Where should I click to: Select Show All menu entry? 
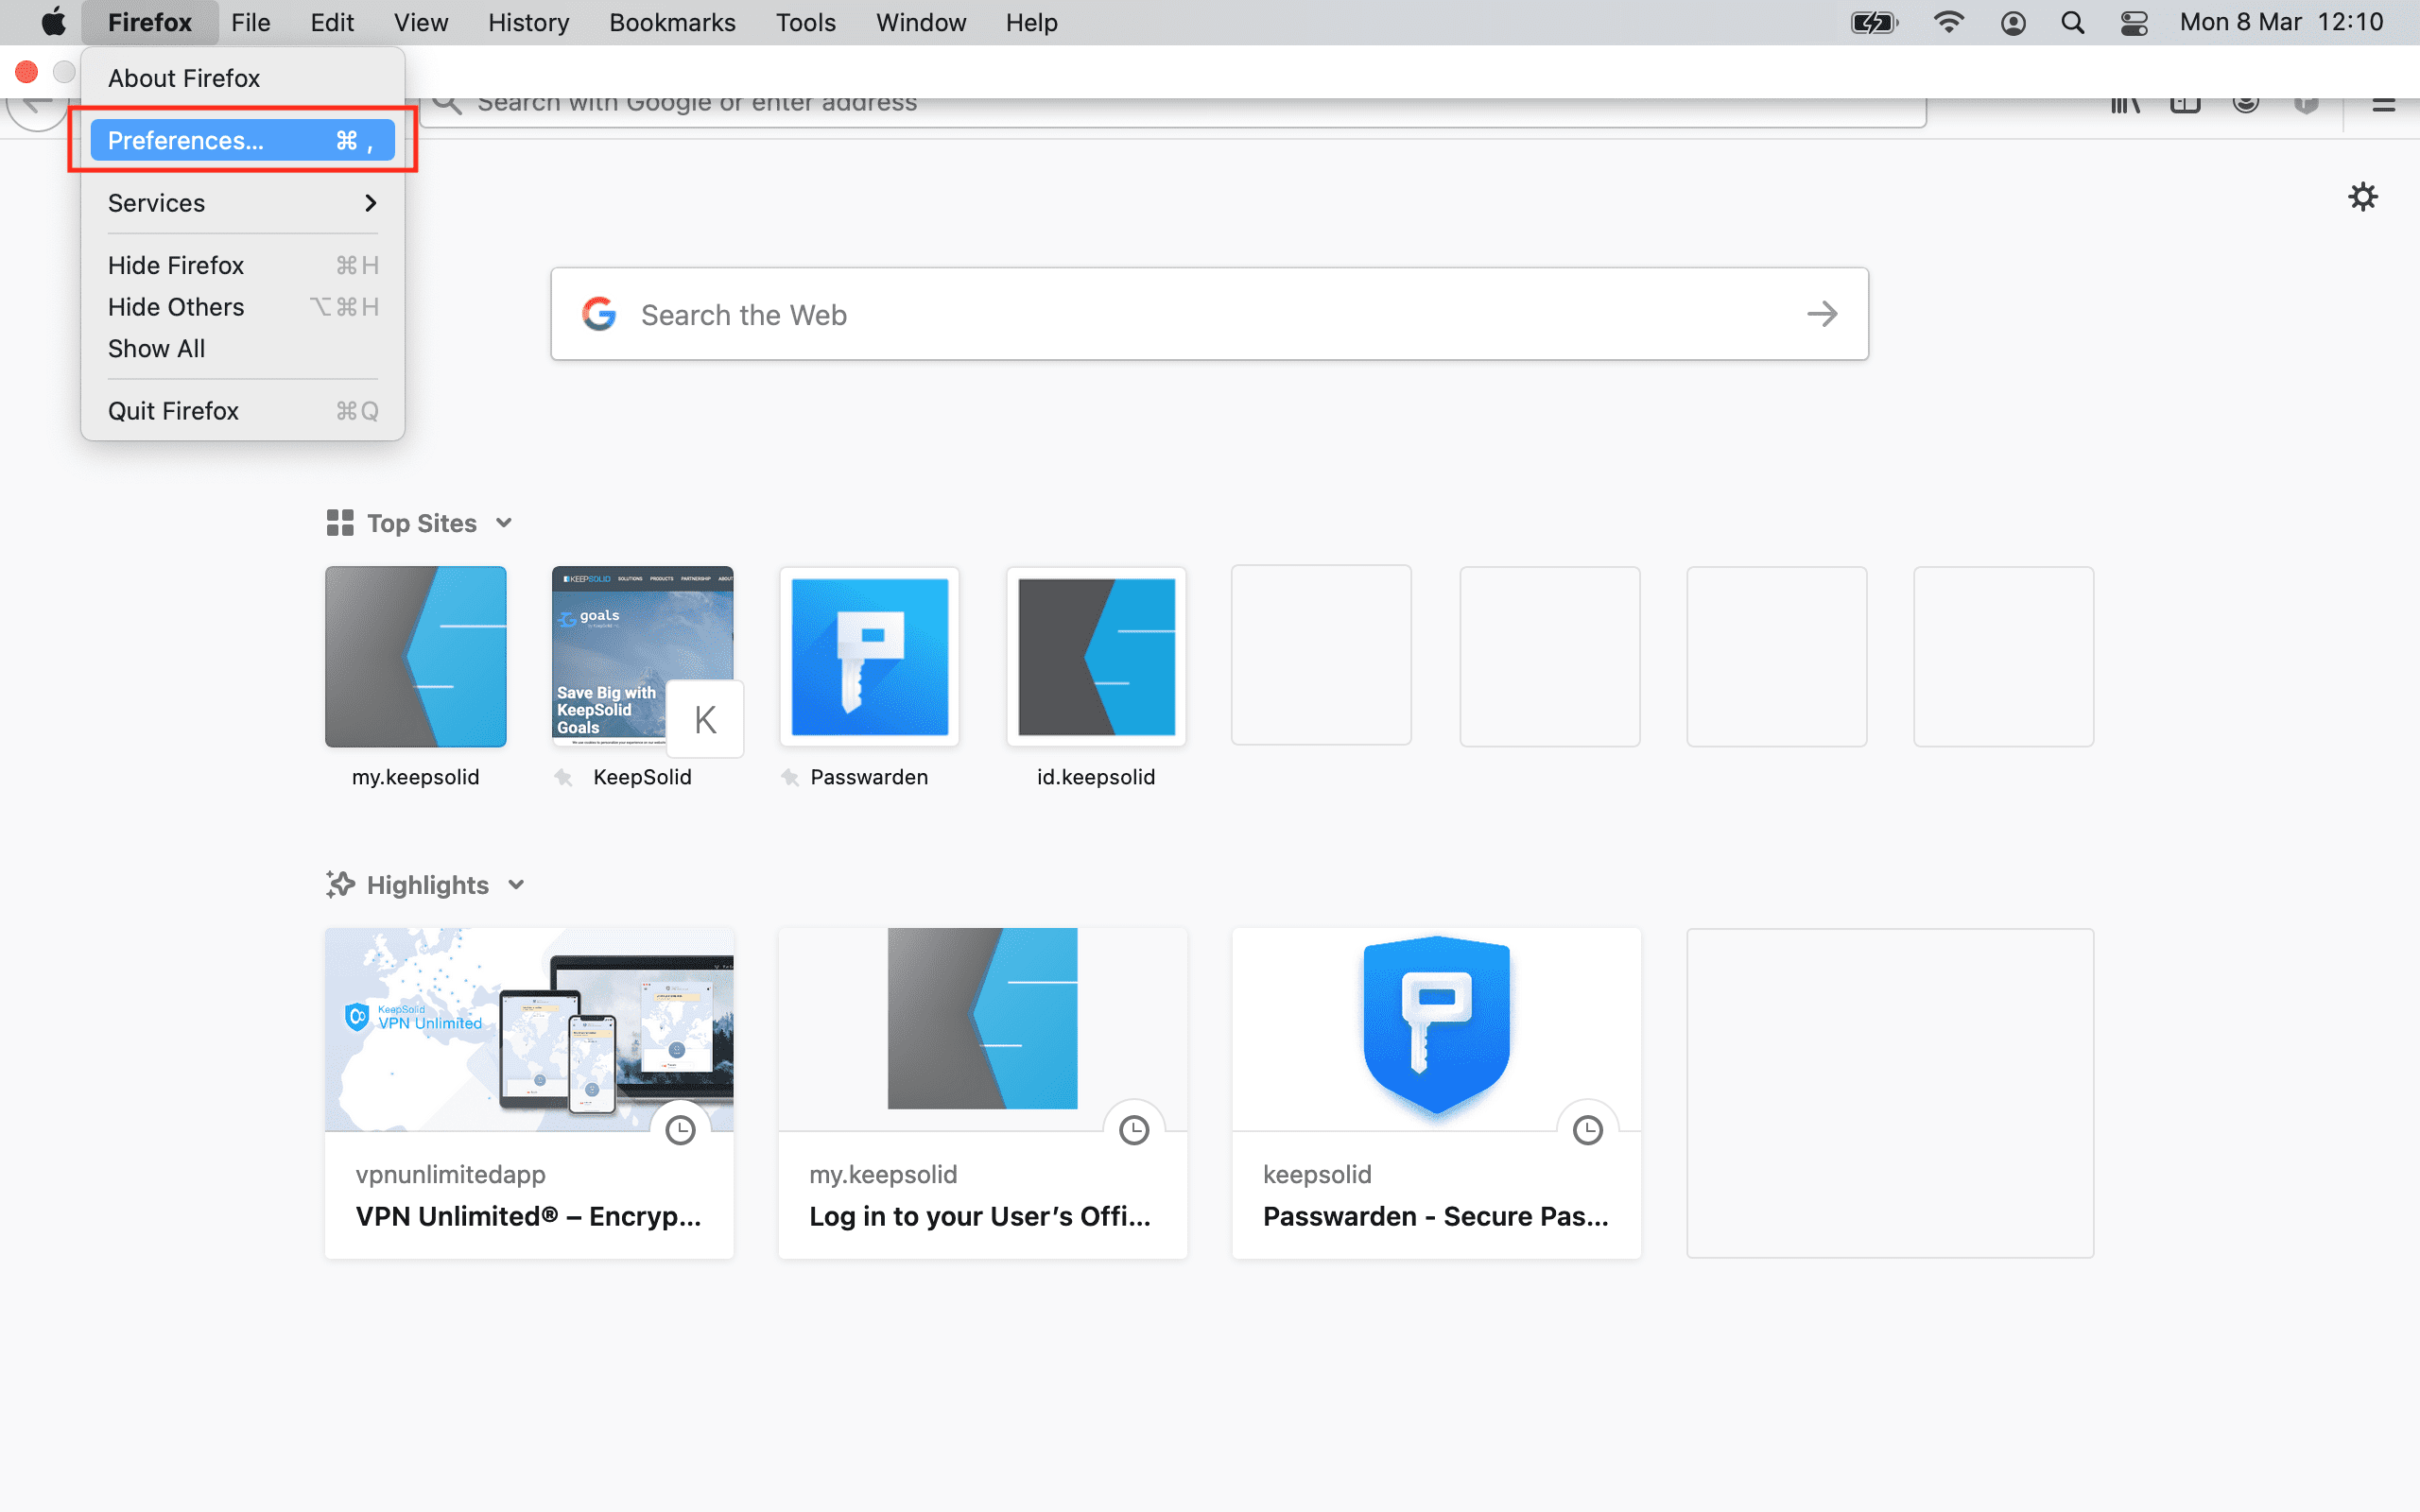[242, 349]
